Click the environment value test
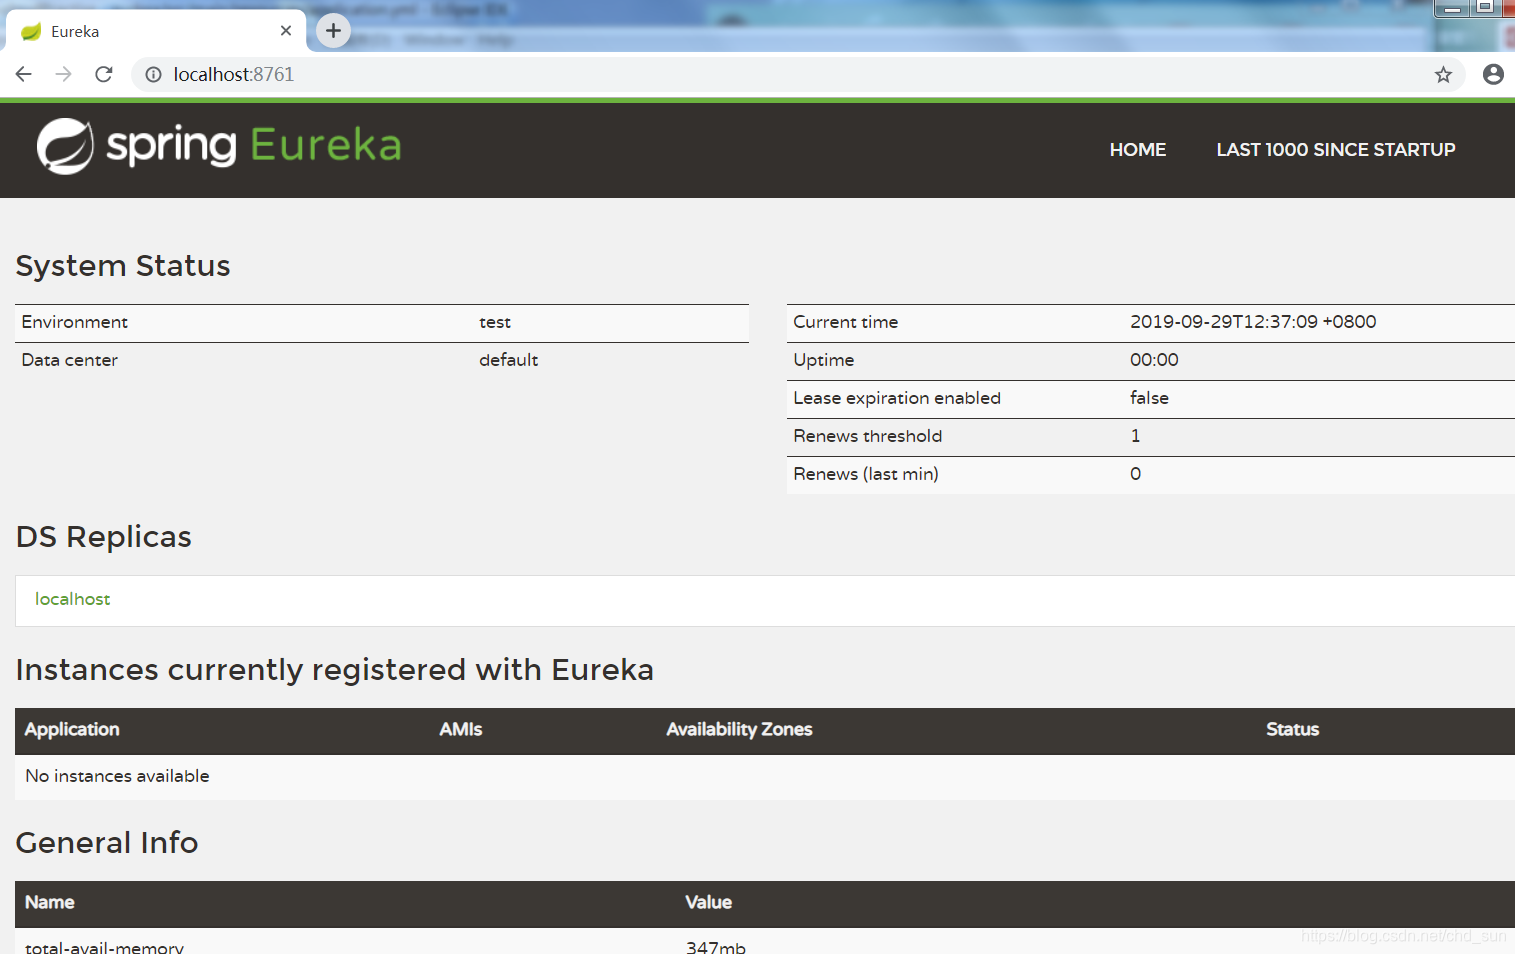This screenshot has height=954, width=1515. [495, 322]
